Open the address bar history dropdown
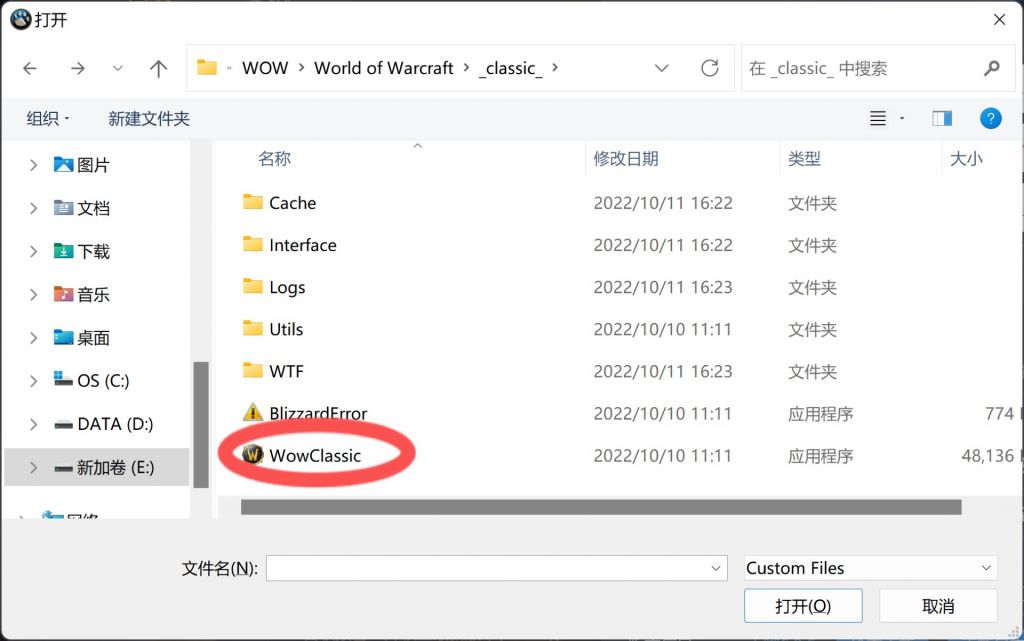 point(662,68)
